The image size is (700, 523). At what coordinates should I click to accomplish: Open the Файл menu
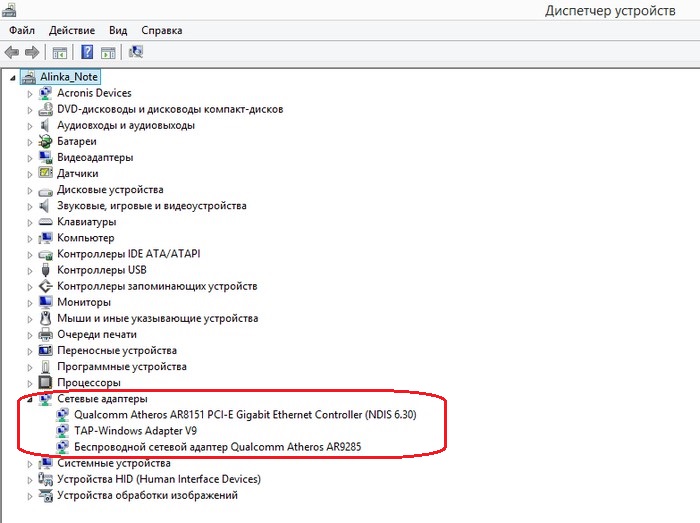pos(22,30)
